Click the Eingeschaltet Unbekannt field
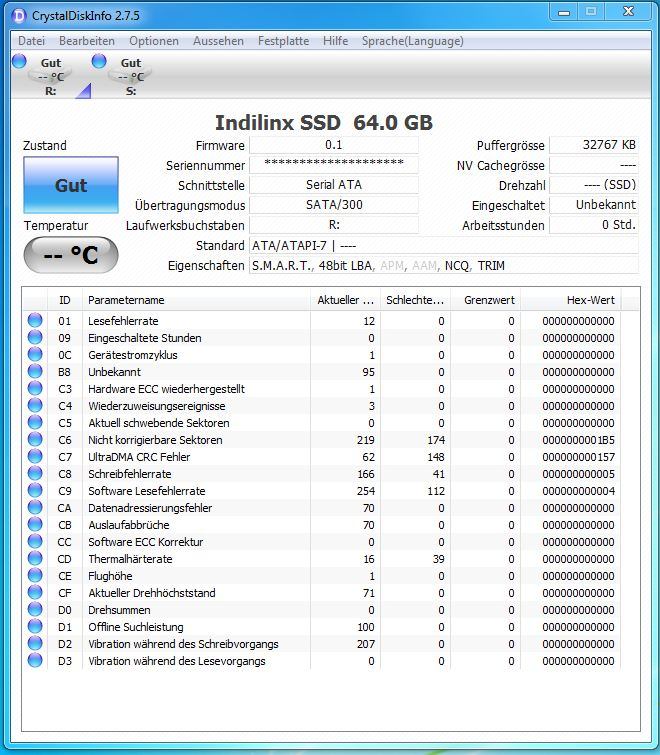 click(x=594, y=205)
